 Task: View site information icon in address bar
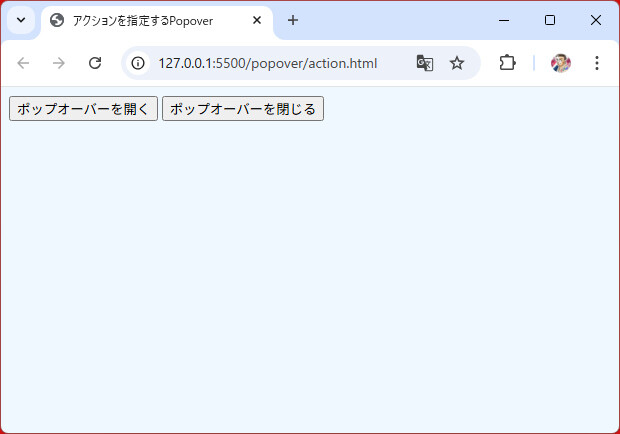[138, 63]
